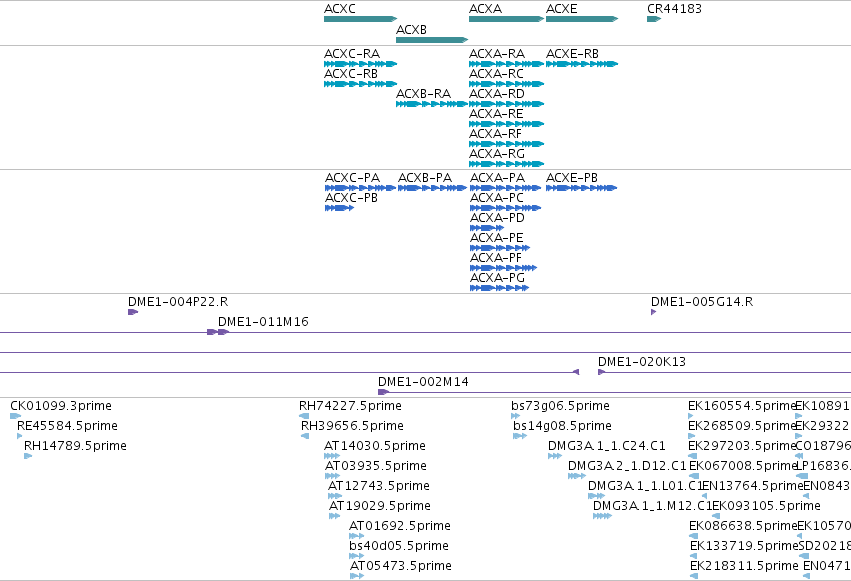Select the ACXC-PA protein feature
Image resolution: width=851 pixels, height=581 pixels.
pos(360,188)
